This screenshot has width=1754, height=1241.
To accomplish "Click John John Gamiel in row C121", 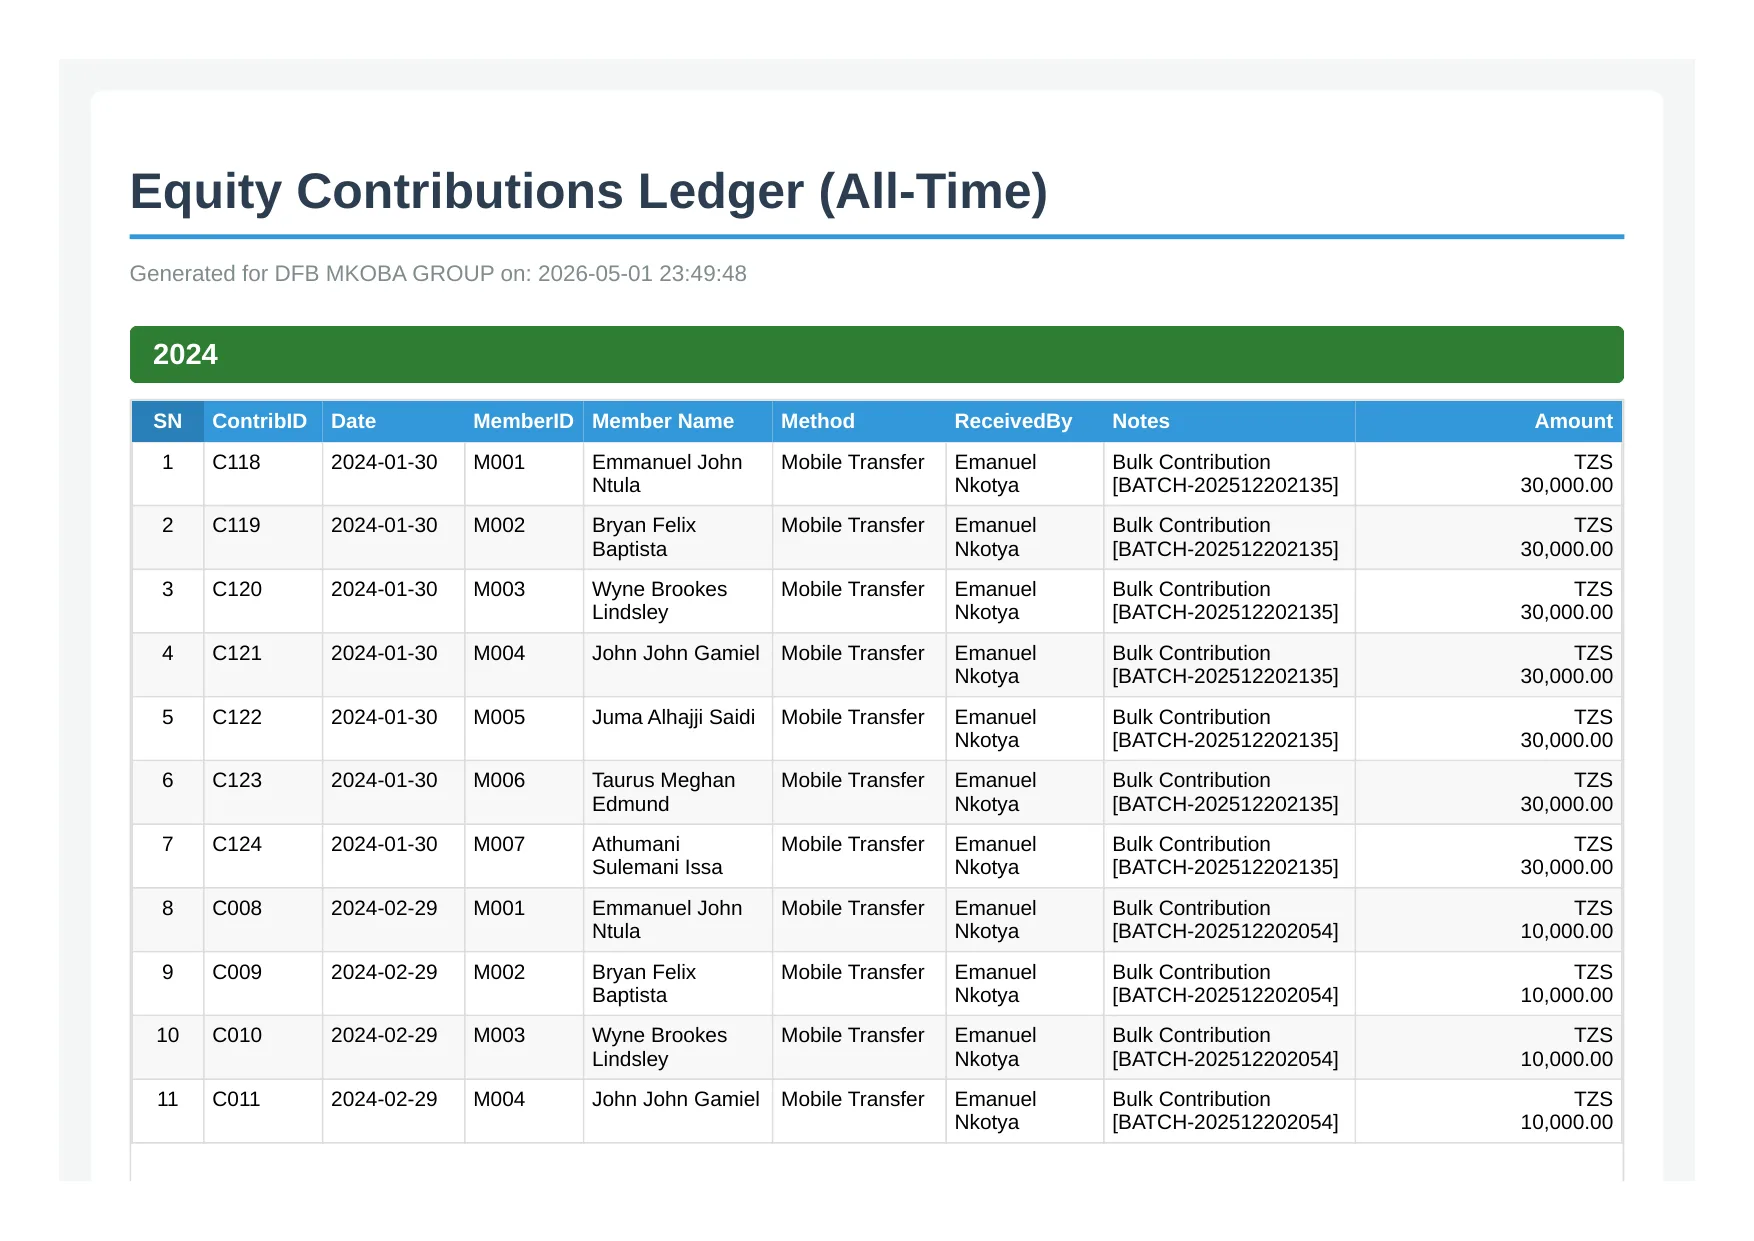I will coord(676,653).
